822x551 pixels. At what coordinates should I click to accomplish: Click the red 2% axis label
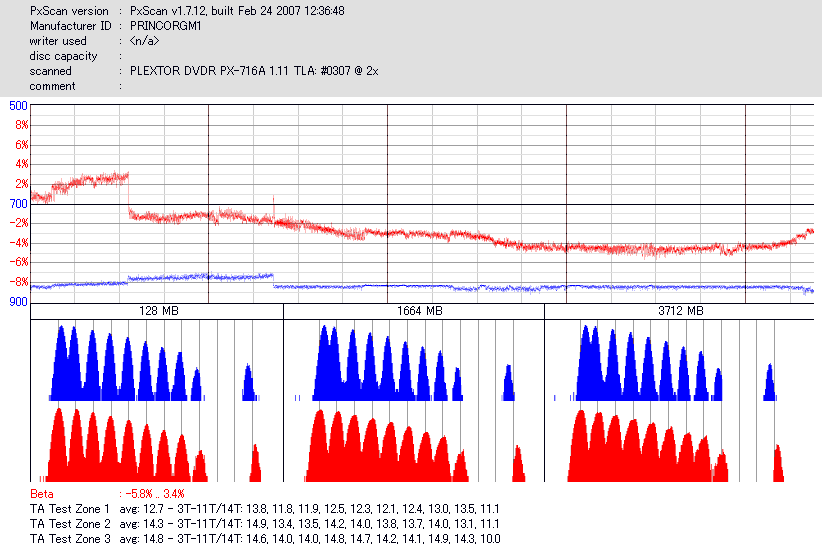(21, 184)
